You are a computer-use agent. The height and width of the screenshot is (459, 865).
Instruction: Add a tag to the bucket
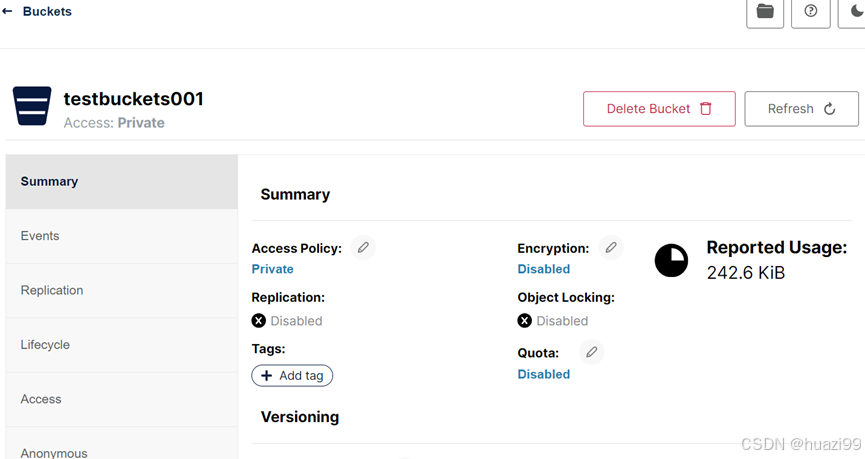292,376
